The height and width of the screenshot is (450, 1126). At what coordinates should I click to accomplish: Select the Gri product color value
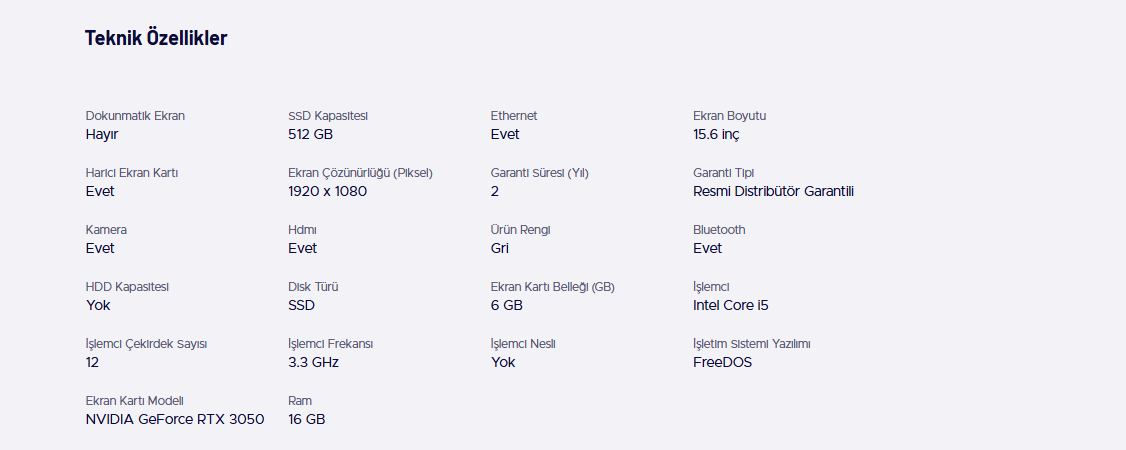coord(500,248)
